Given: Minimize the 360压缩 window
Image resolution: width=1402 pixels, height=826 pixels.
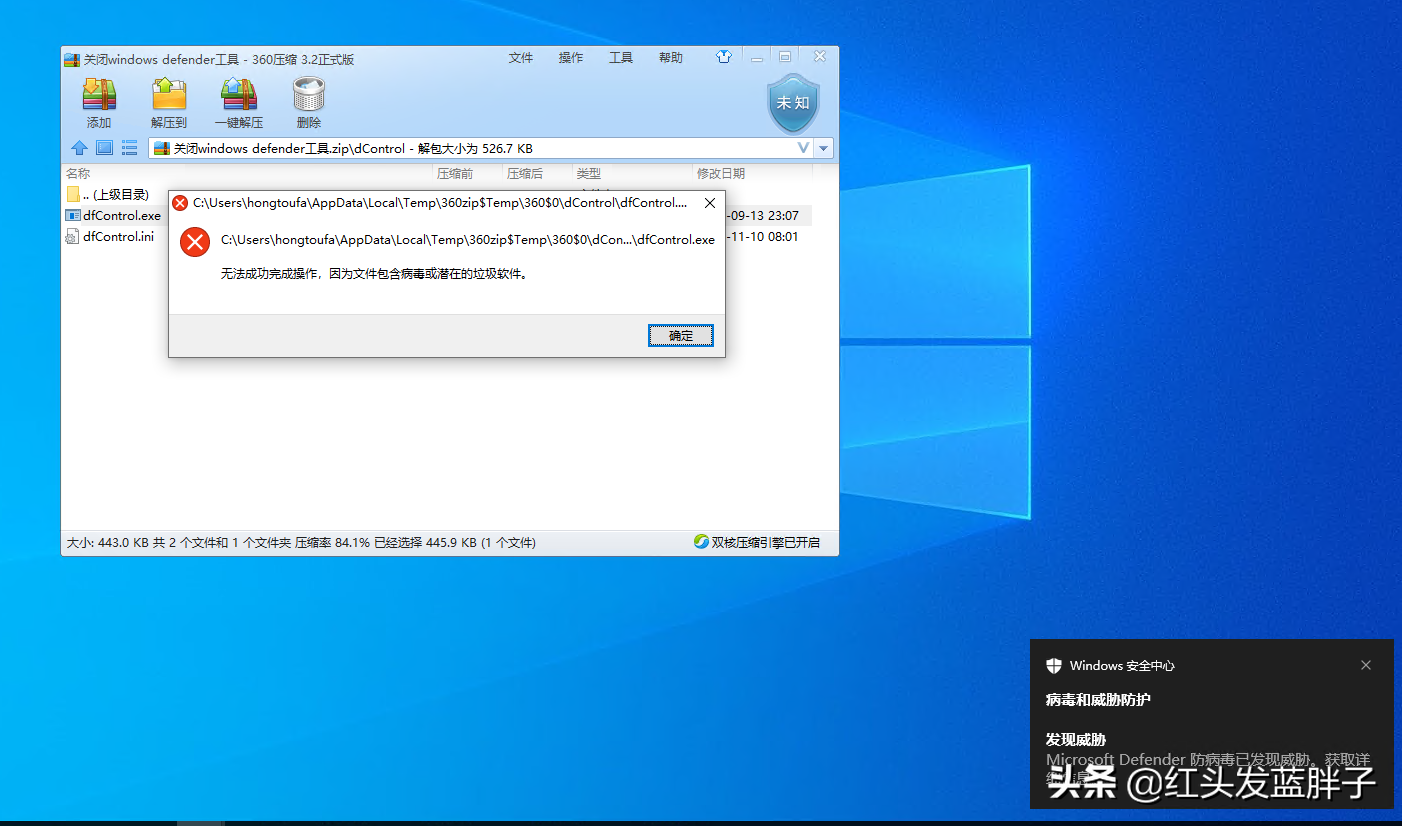Looking at the screenshot, I should click(x=759, y=57).
